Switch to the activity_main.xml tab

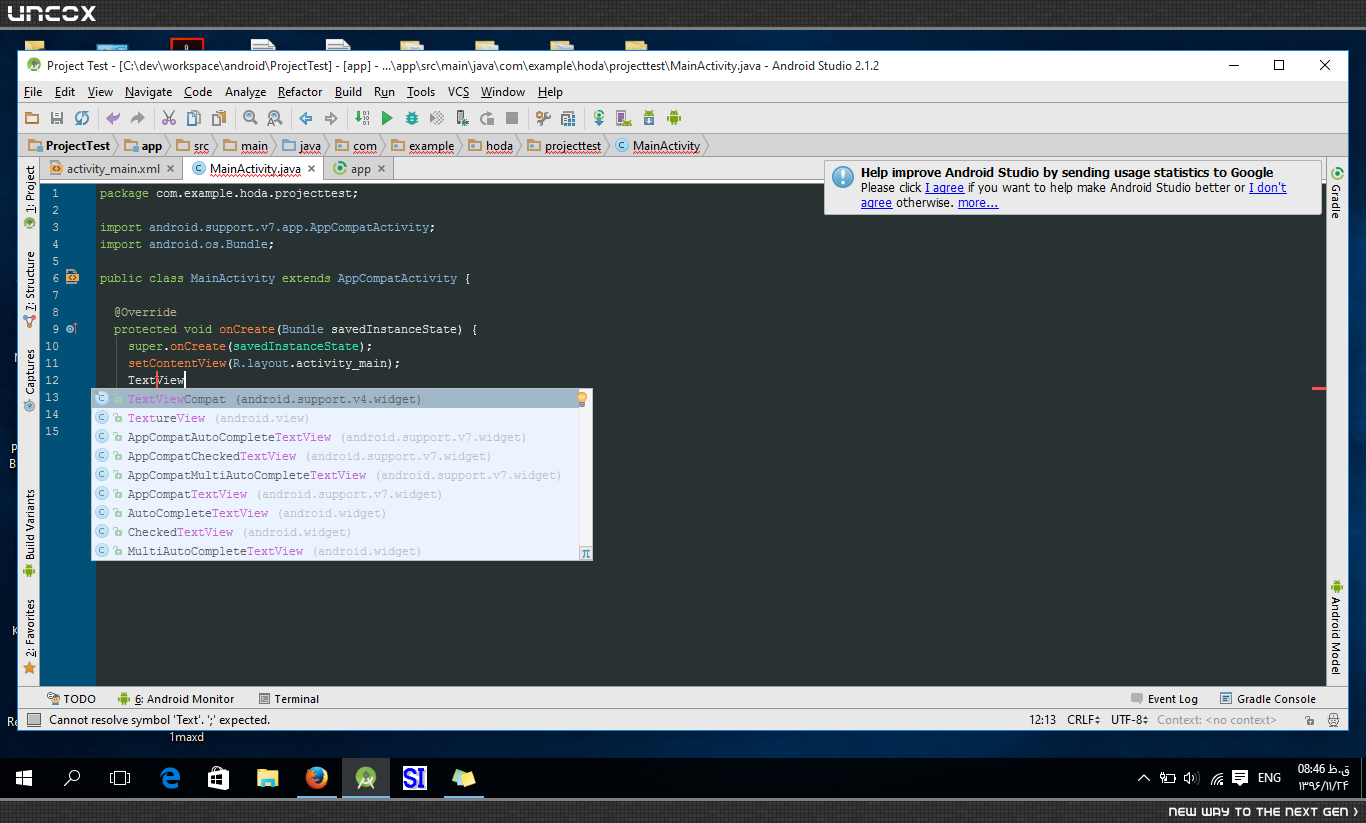click(113, 169)
